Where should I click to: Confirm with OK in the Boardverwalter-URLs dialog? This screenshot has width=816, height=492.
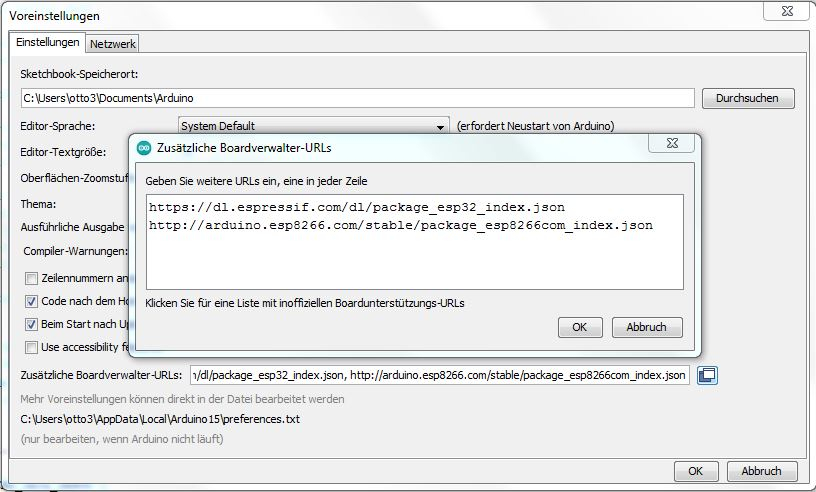[579, 327]
